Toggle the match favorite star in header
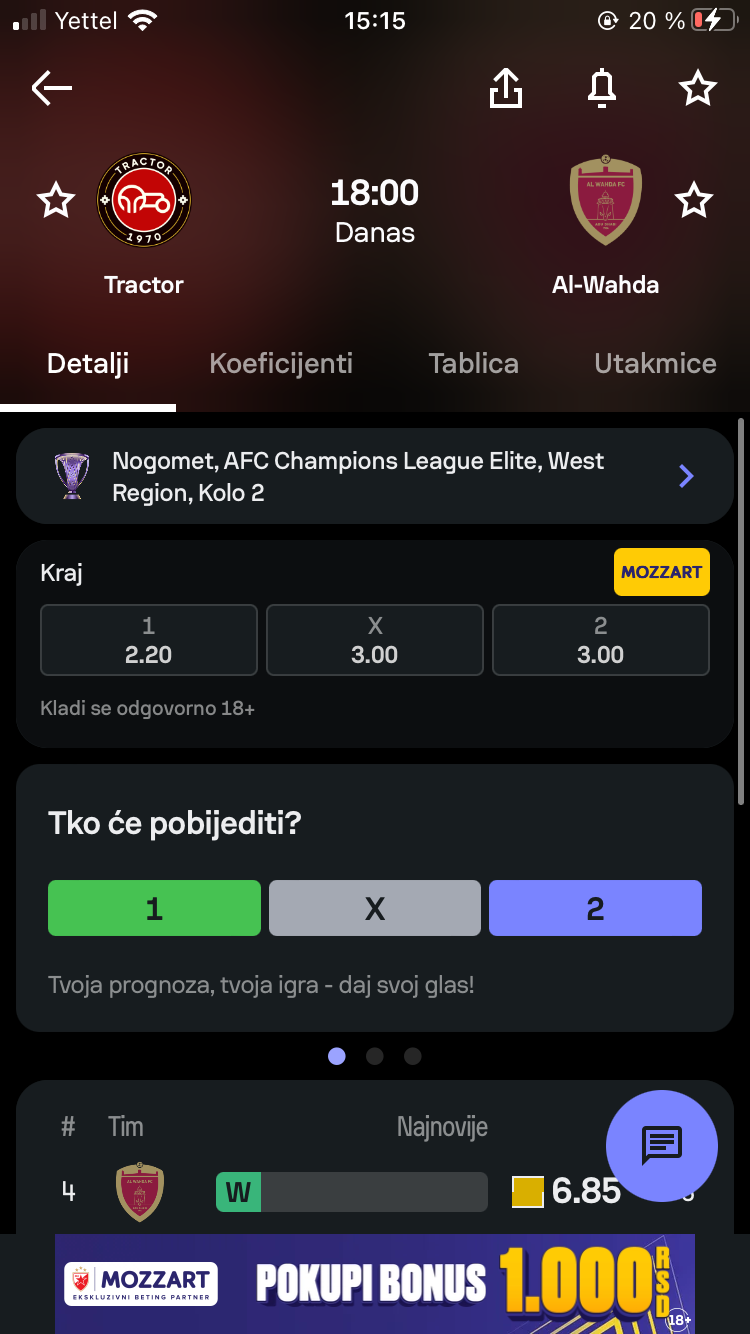The width and height of the screenshot is (750, 1334). (x=697, y=89)
